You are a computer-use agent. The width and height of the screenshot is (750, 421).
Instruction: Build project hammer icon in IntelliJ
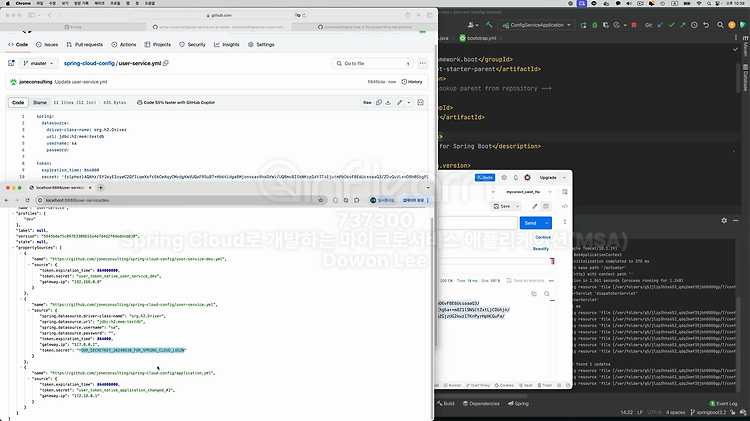tap(489, 25)
